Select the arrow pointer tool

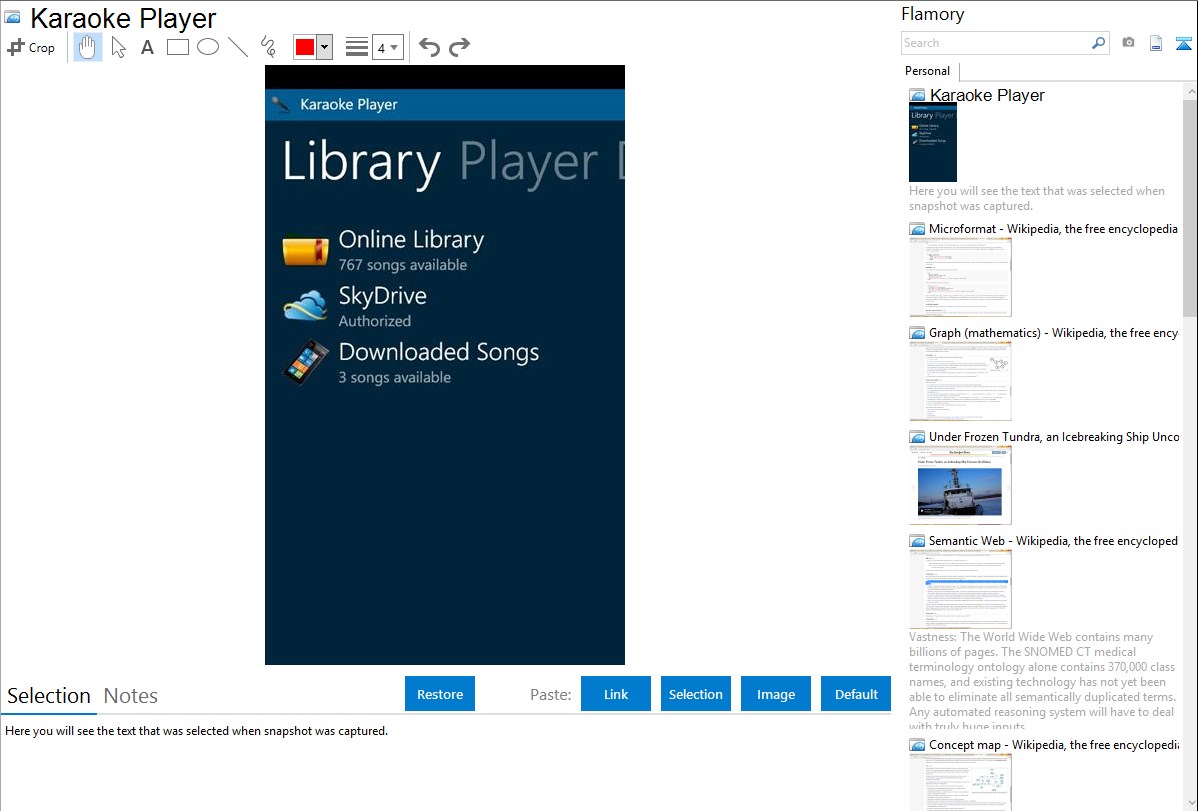(x=119, y=47)
